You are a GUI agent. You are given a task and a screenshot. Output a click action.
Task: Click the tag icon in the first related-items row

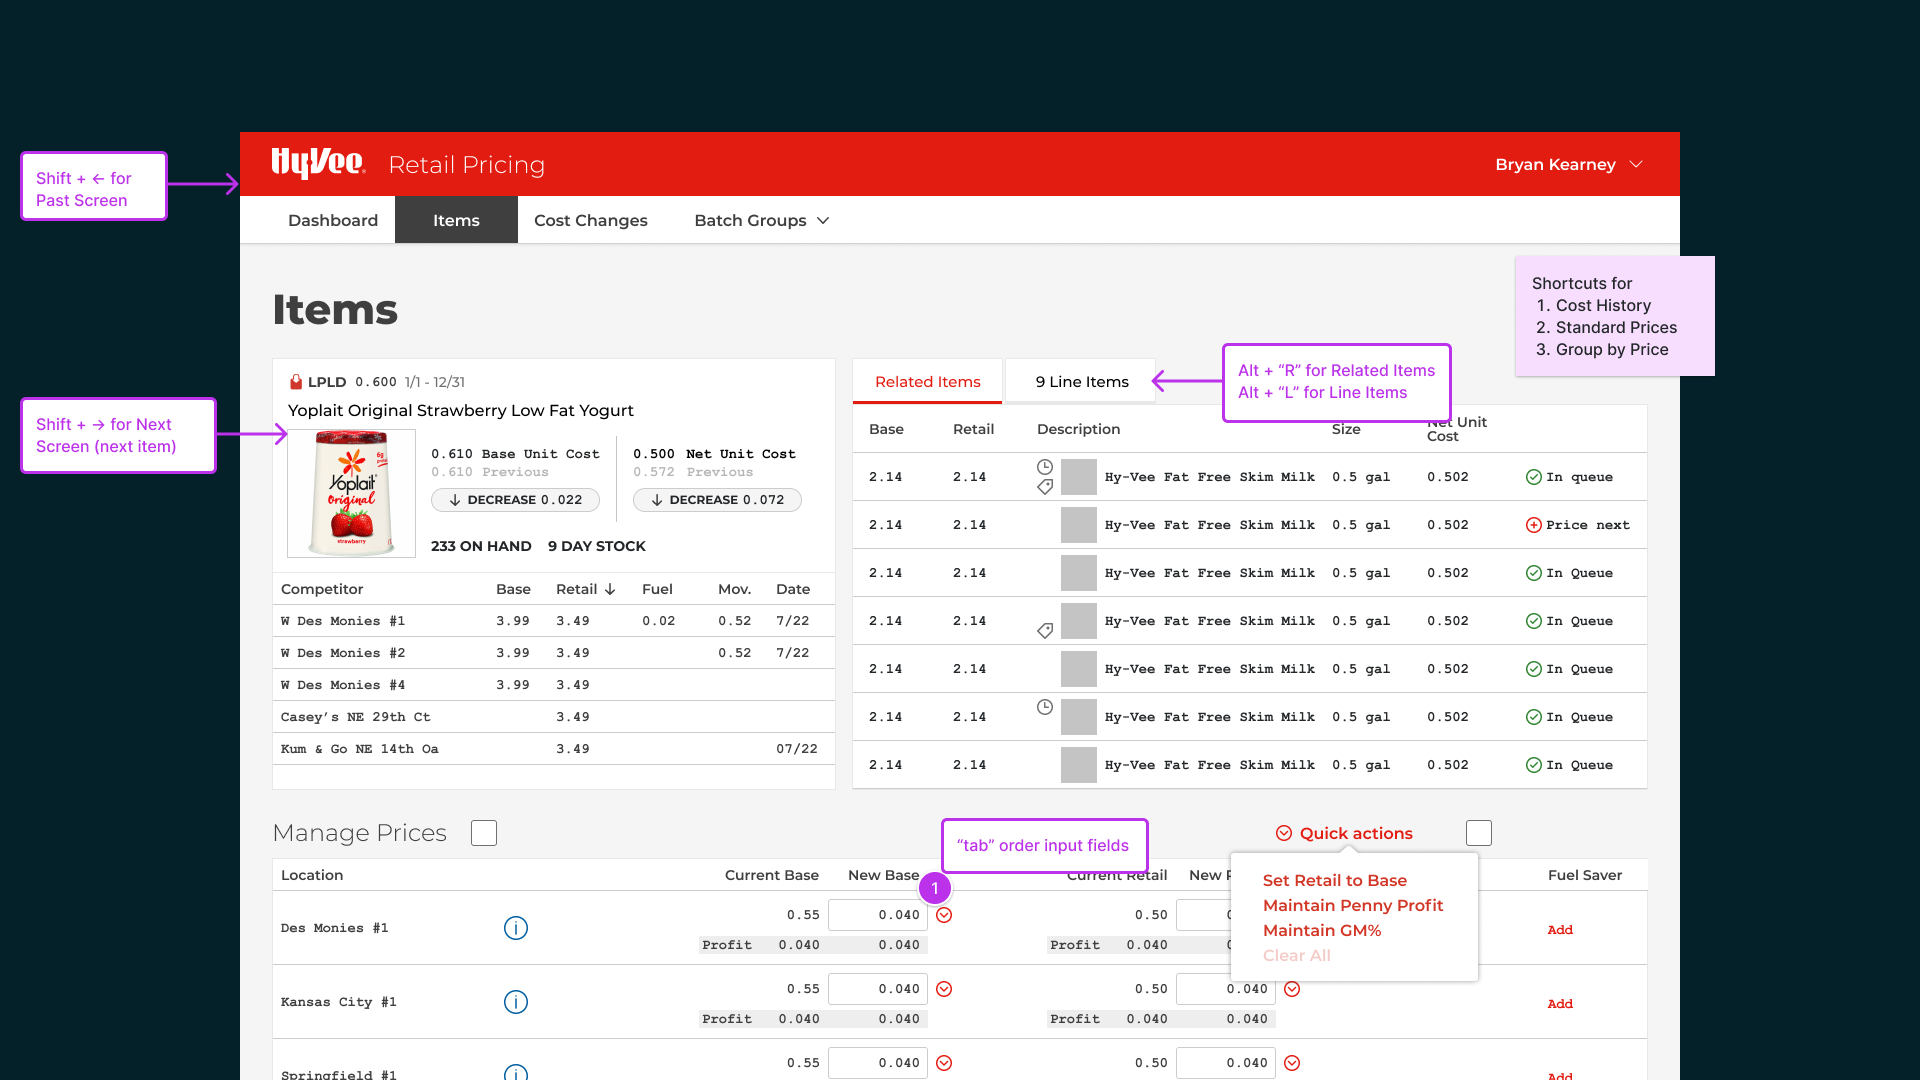click(1045, 487)
